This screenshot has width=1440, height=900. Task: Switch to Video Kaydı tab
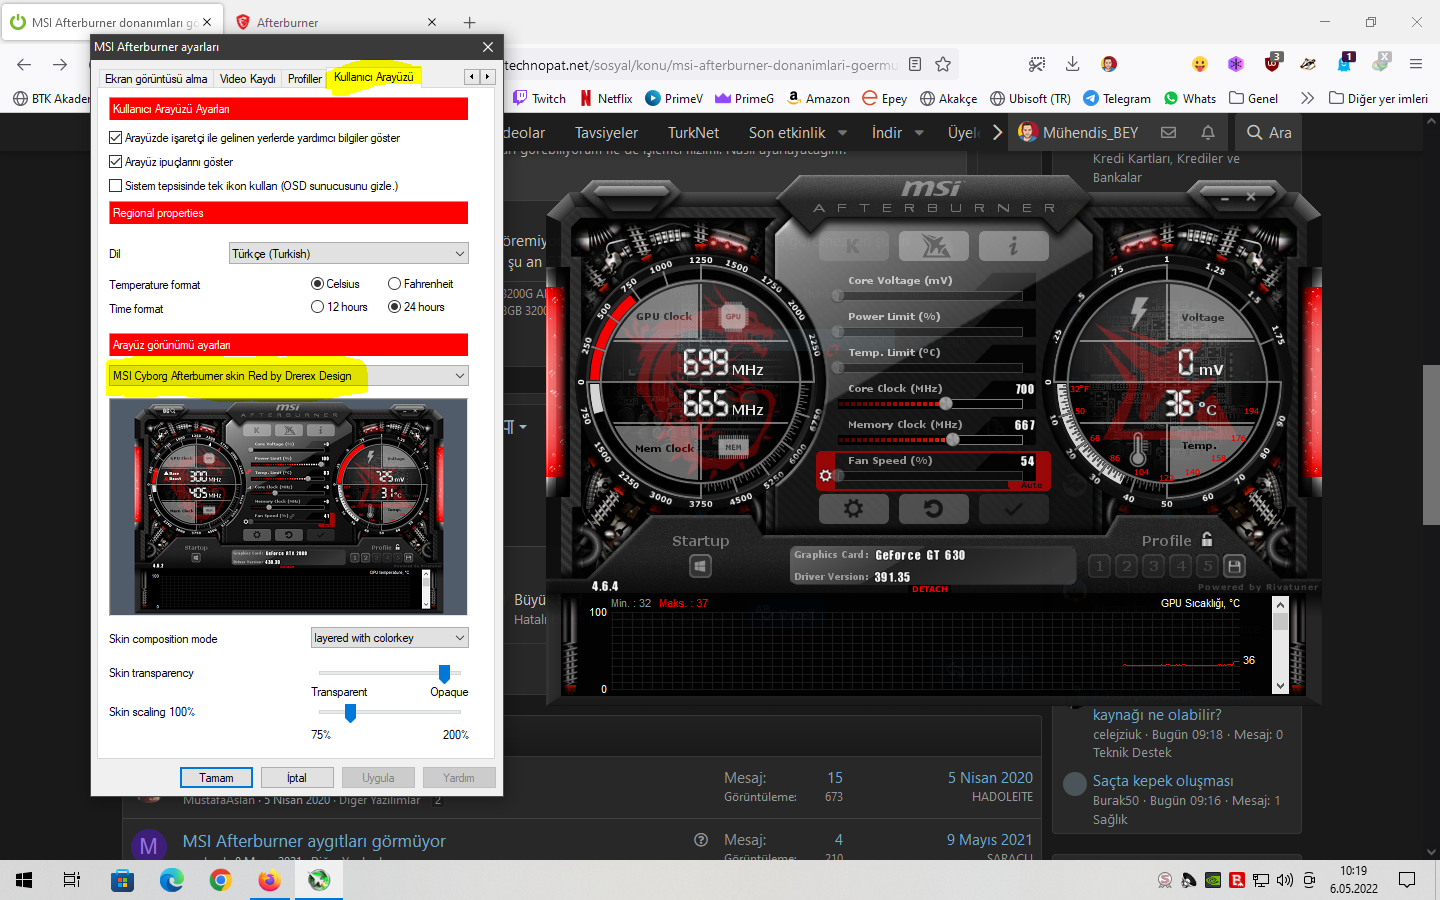tap(248, 79)
